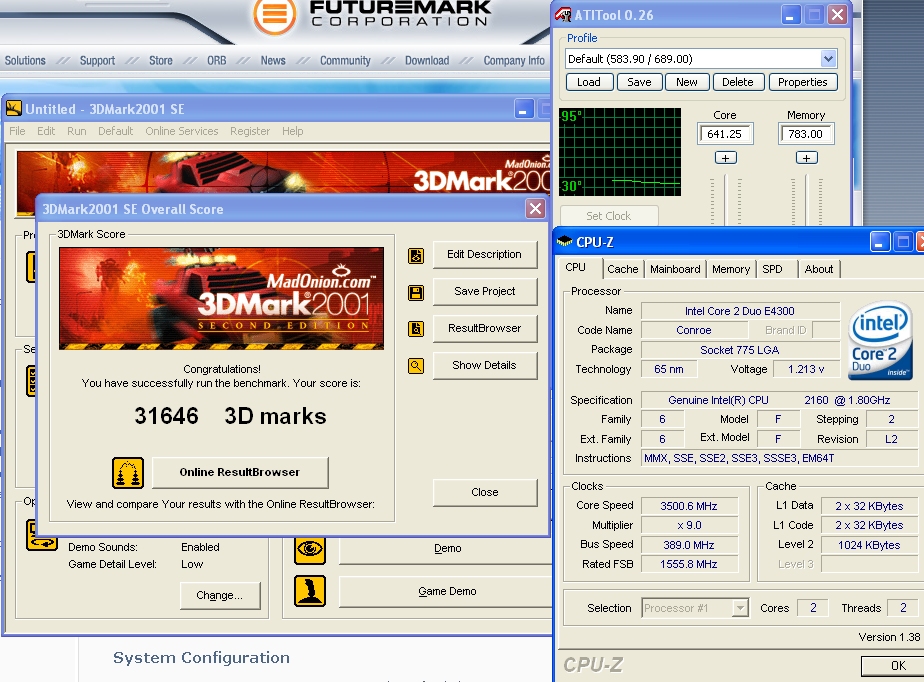
Task: Switch to the CPU-Z Memory tab
Action: 731,269
